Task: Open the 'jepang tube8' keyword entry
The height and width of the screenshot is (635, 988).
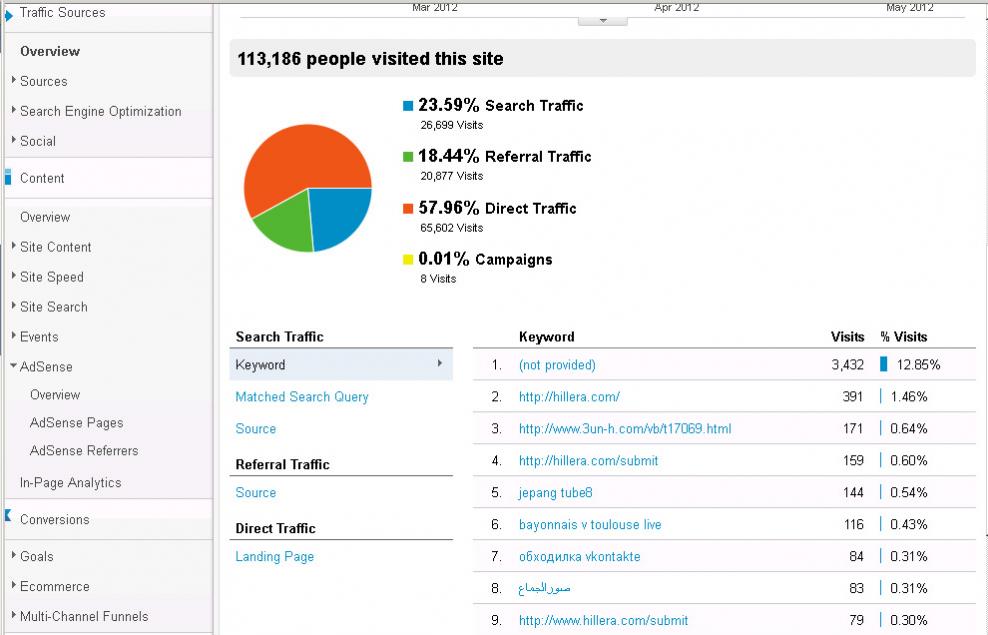Action: tap(556, 493)
